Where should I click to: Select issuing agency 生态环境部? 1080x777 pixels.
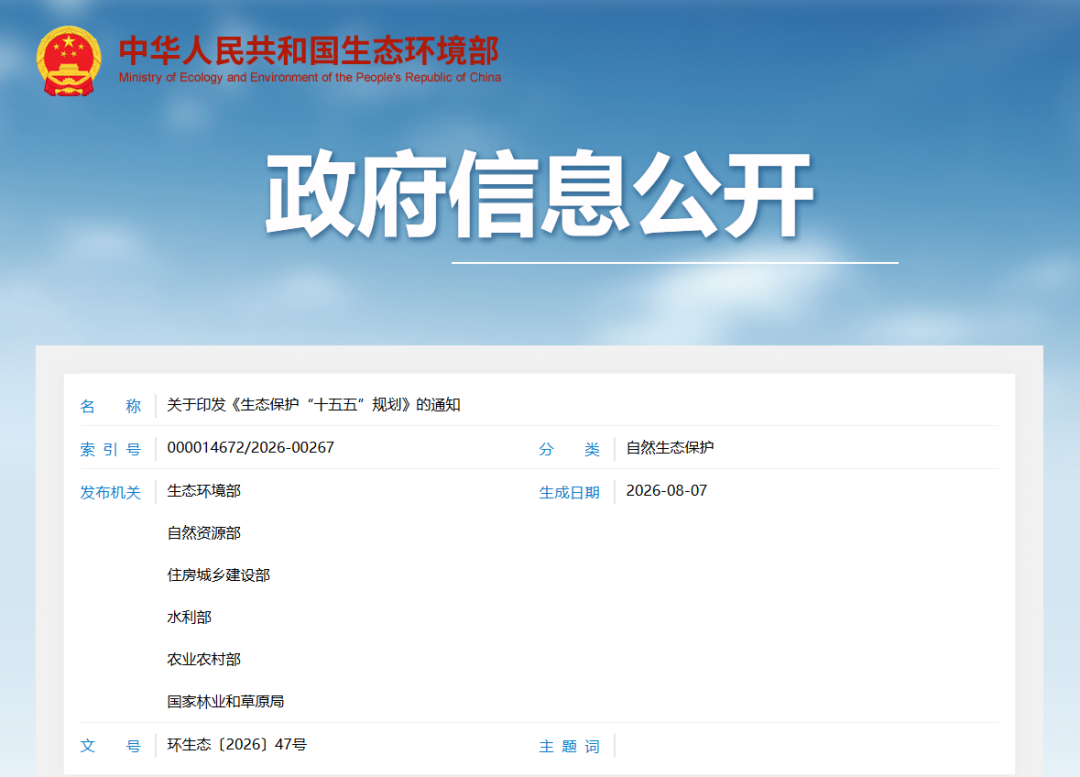(204, 490)
